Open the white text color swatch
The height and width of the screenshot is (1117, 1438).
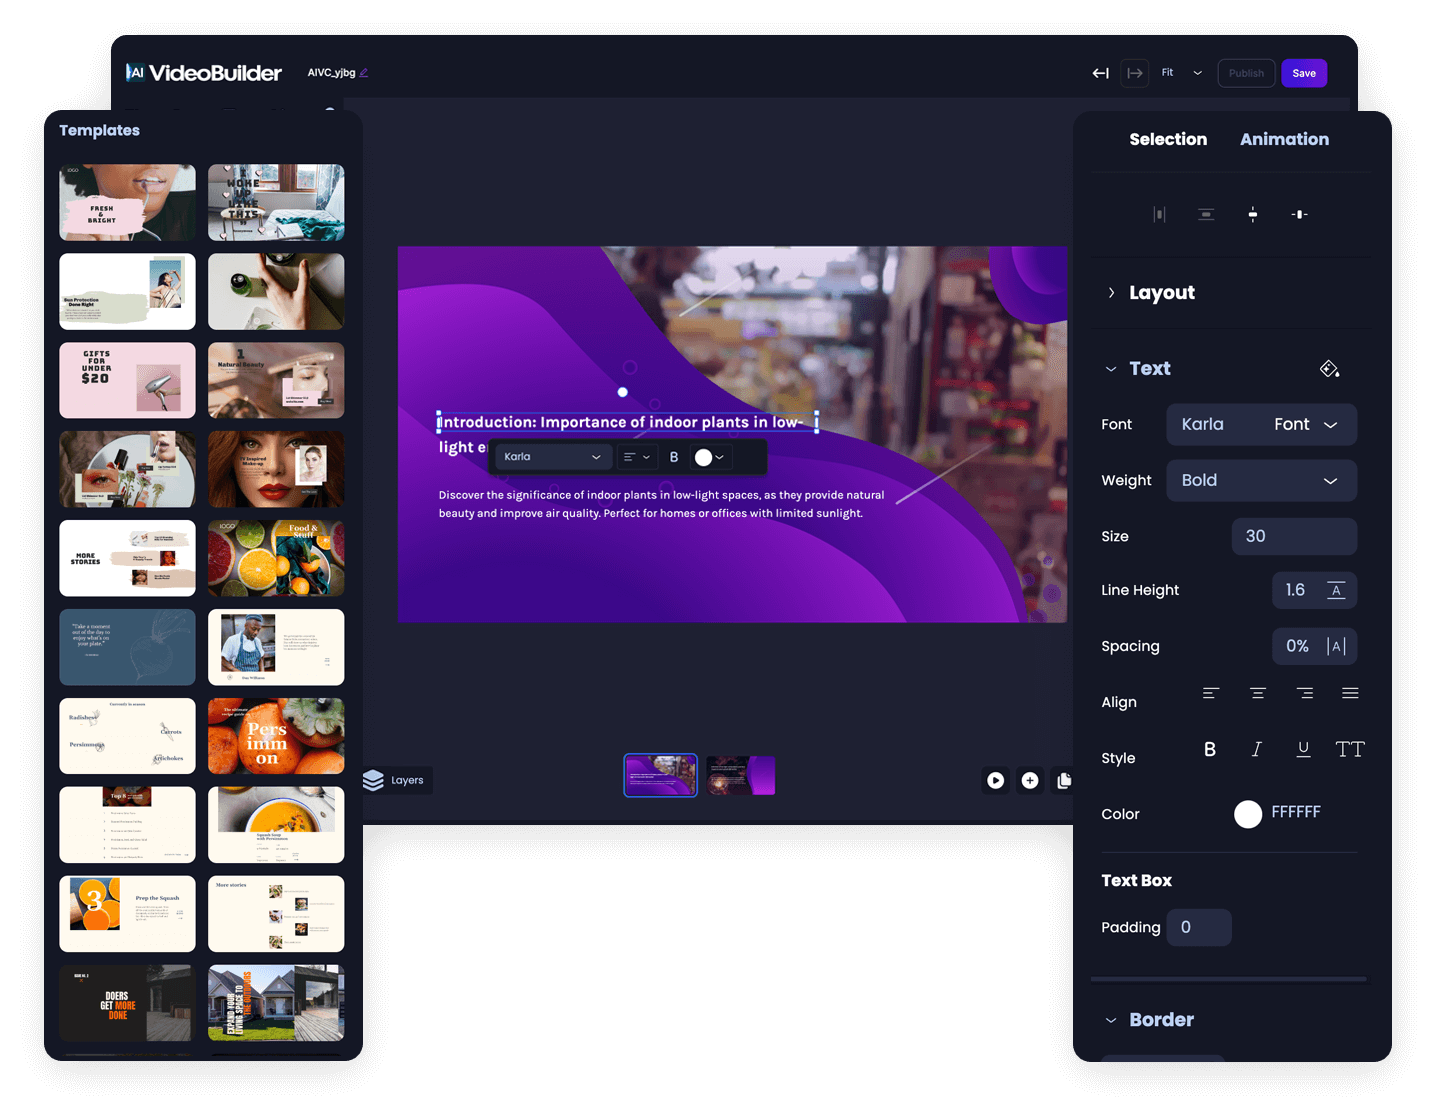(1248, 814)
